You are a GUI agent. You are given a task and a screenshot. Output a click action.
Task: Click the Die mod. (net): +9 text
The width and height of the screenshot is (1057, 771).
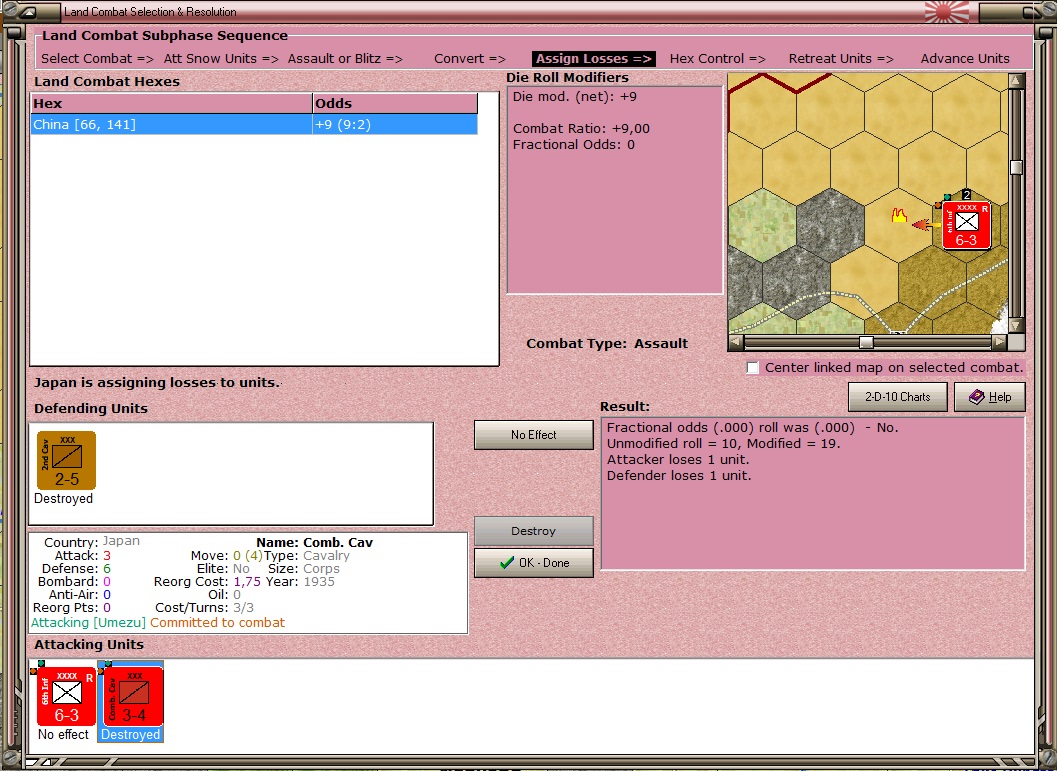574,96
